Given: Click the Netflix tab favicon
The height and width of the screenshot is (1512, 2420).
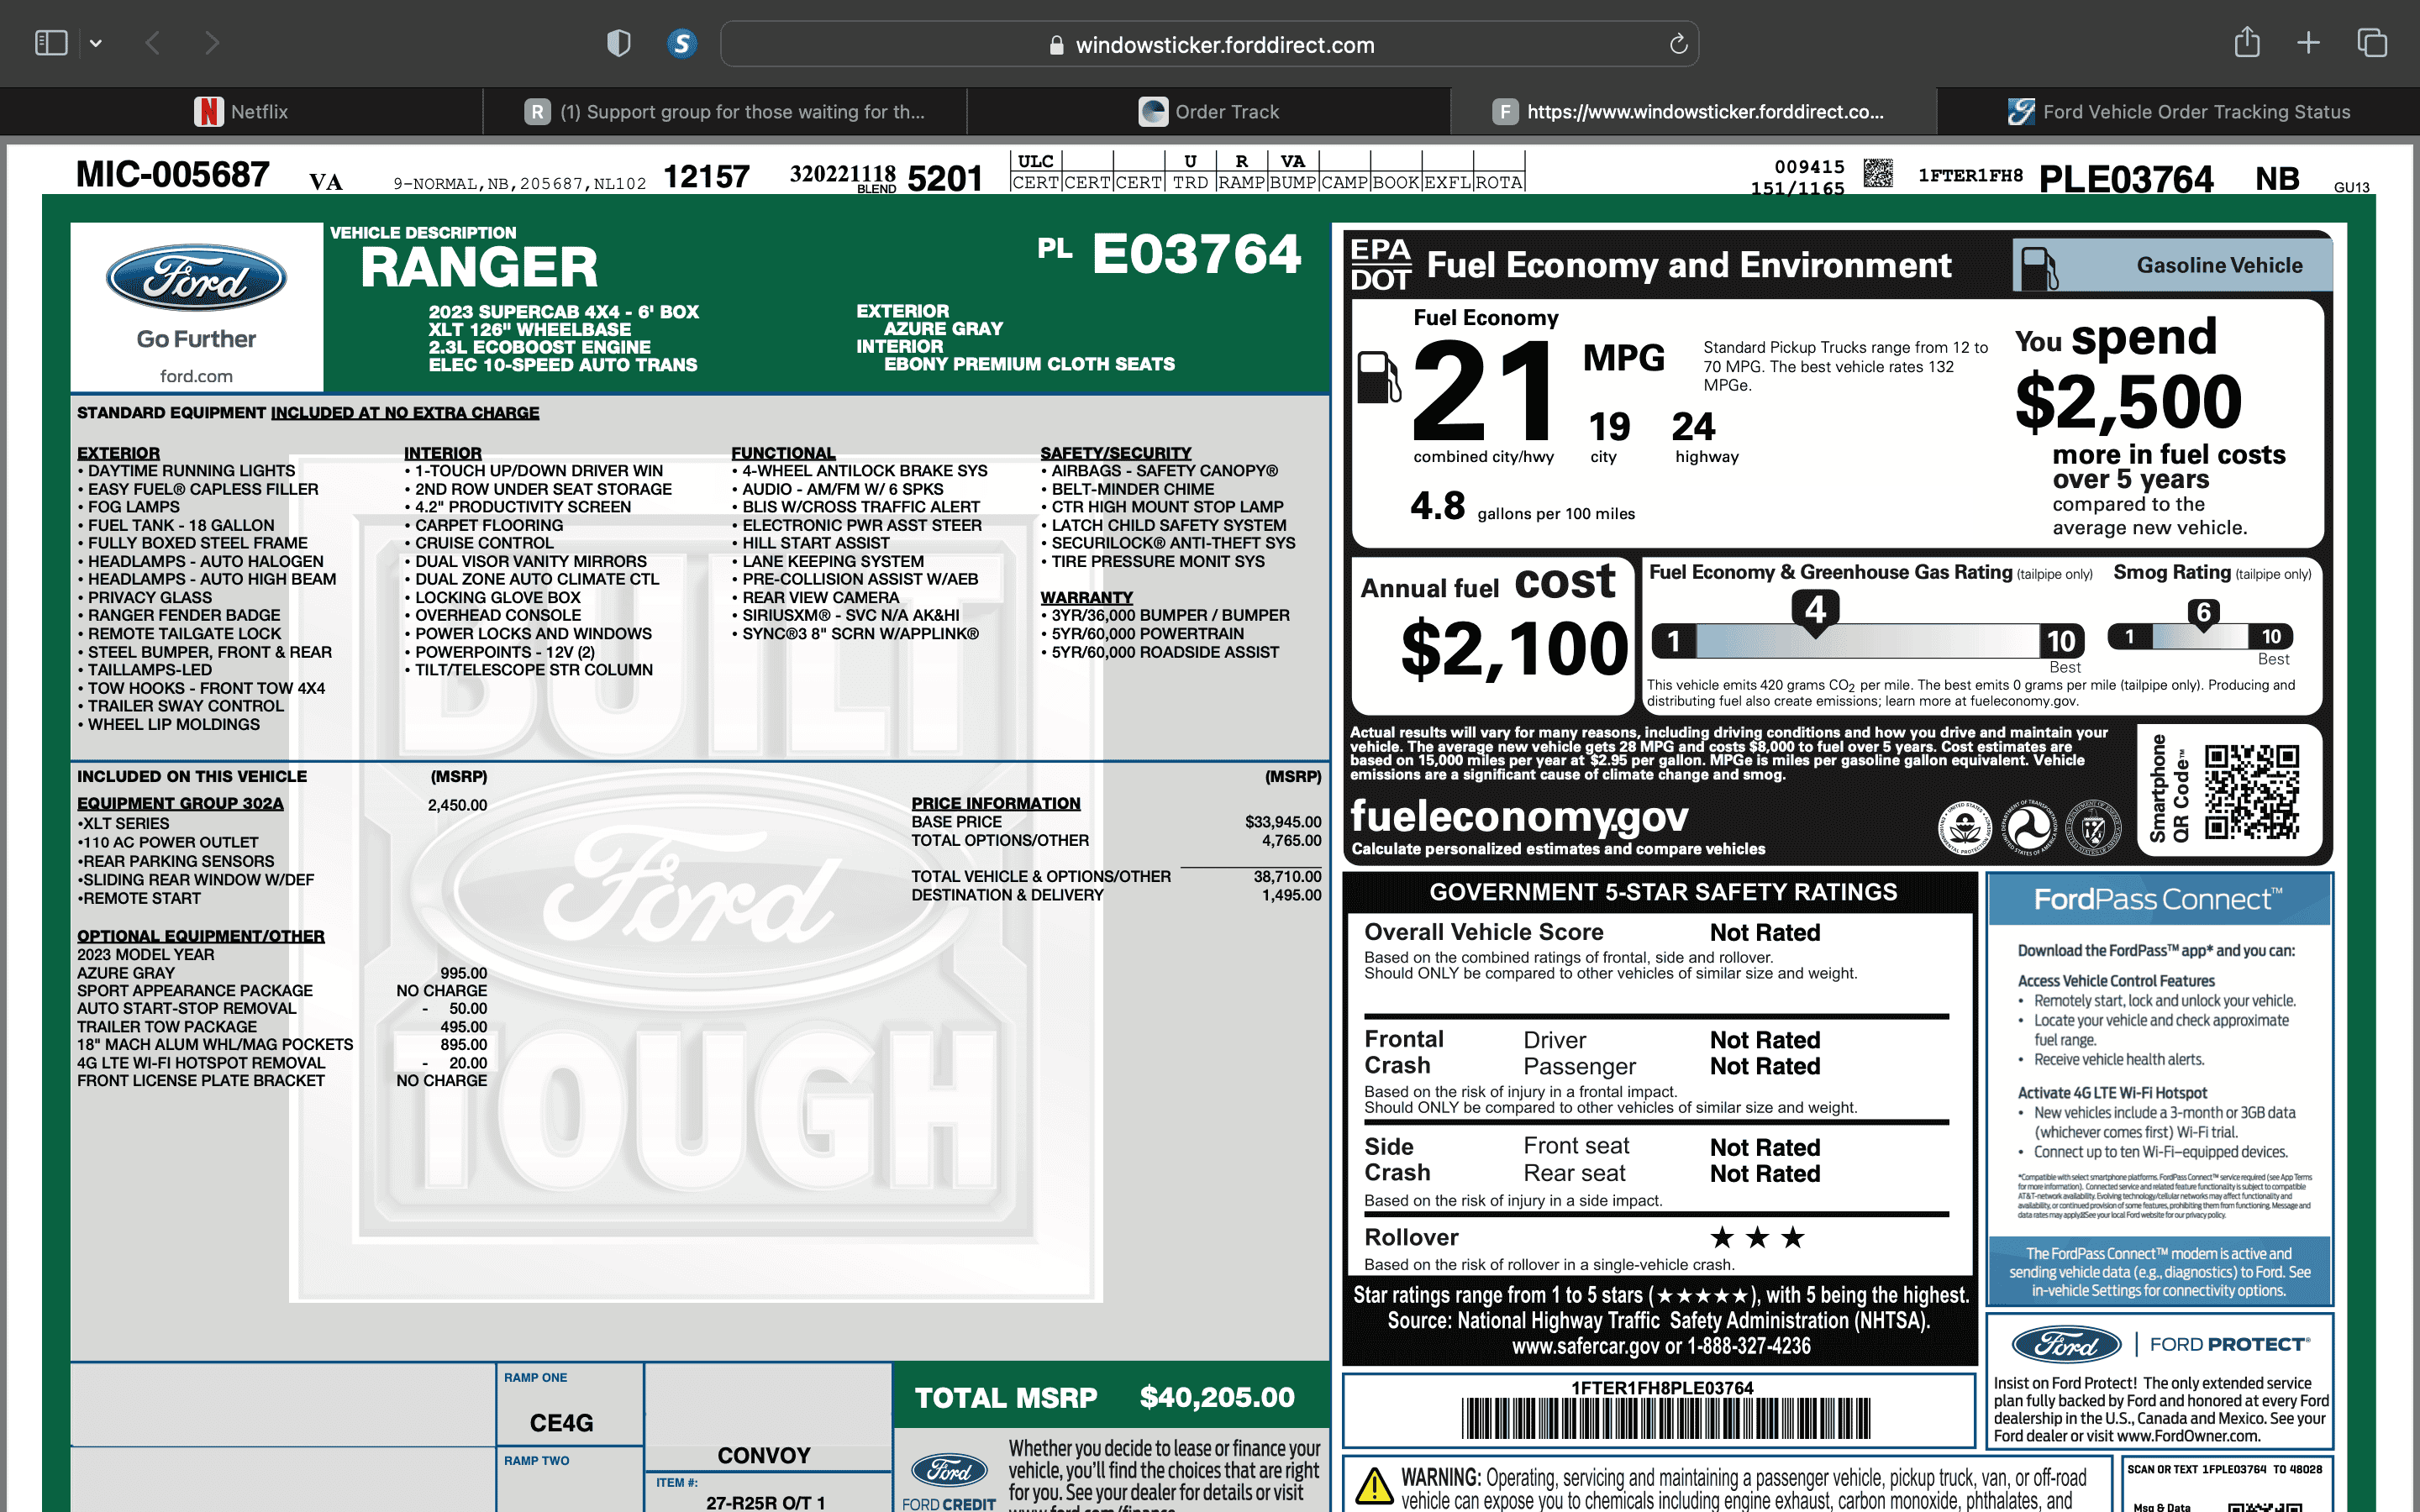Looking at the screenshot, I should (x=208, y=111).
